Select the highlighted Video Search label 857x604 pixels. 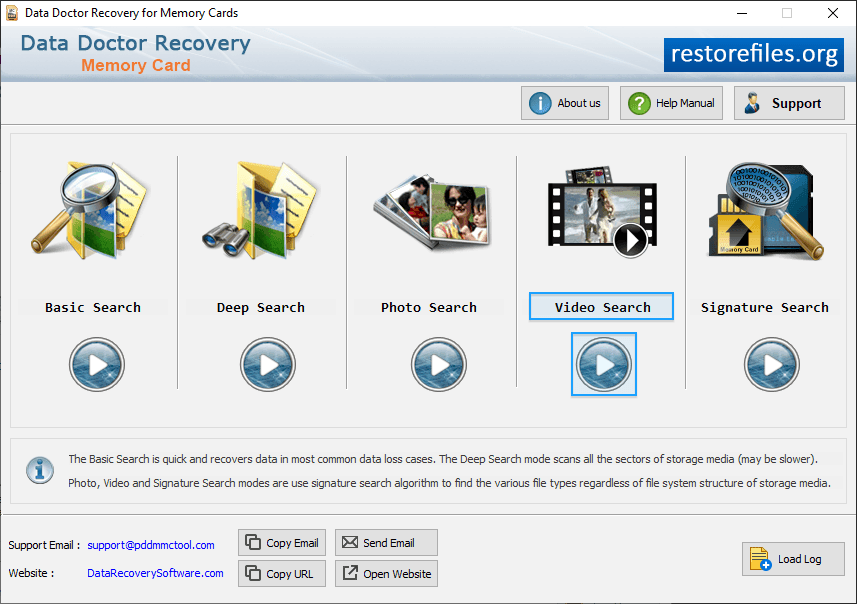(x=601, y=307)
